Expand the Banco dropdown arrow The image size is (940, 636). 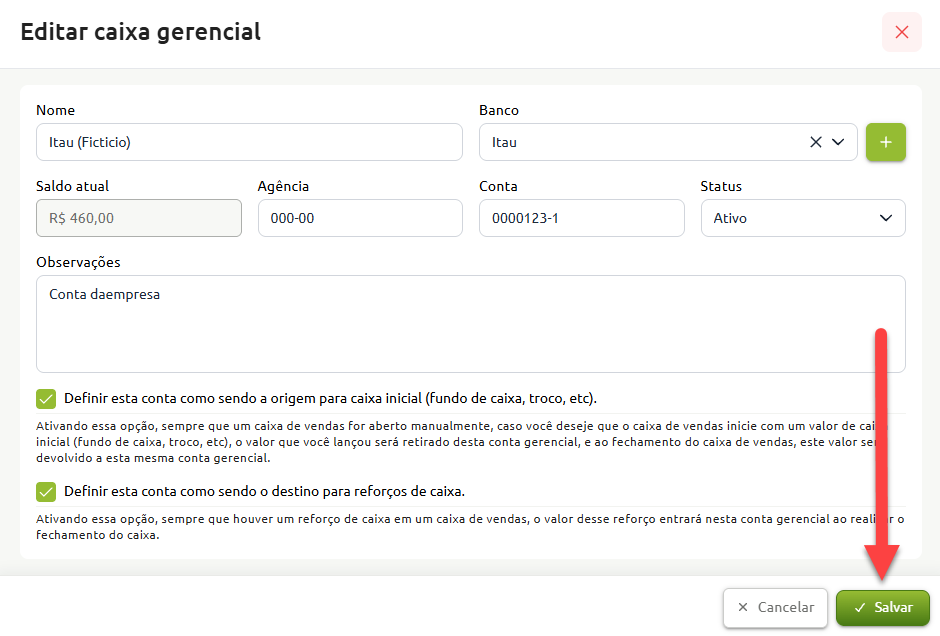pyautogui.click(x=838, y=142)
